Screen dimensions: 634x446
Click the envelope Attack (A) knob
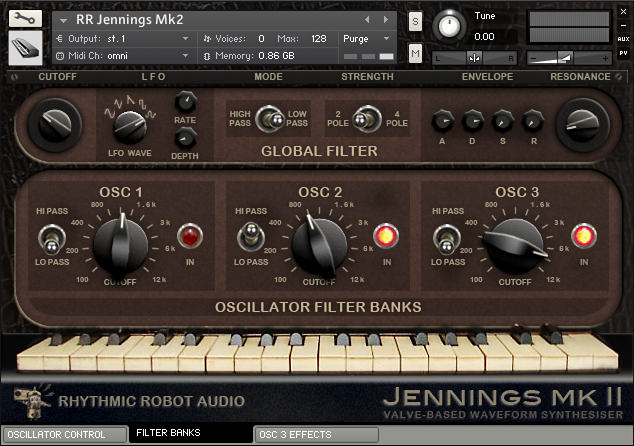(x=443, y=121)
